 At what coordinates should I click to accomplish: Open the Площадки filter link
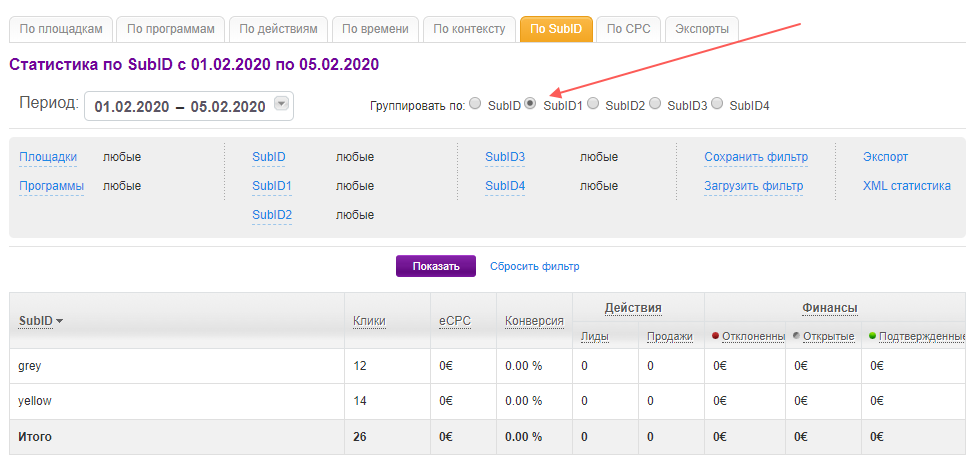click(x=48, y=157)
